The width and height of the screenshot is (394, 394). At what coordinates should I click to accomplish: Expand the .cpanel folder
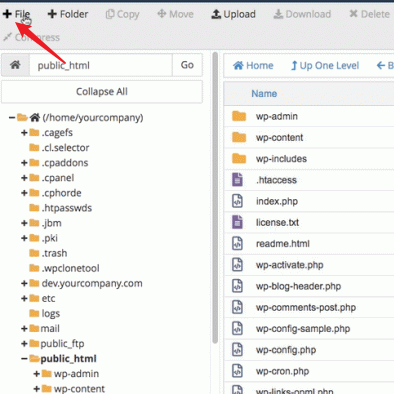pos(24,178)
